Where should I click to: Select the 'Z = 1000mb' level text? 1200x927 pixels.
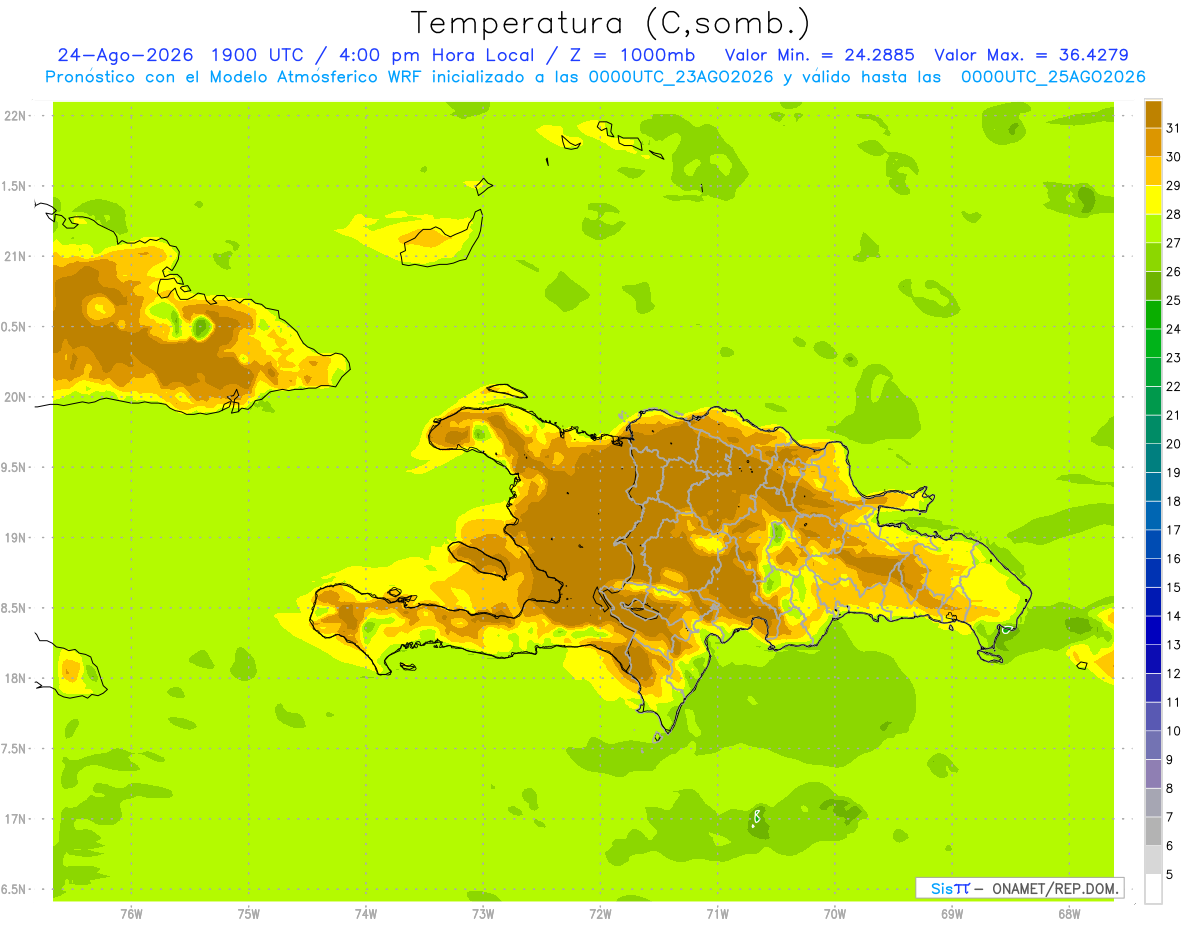[633, 55]
